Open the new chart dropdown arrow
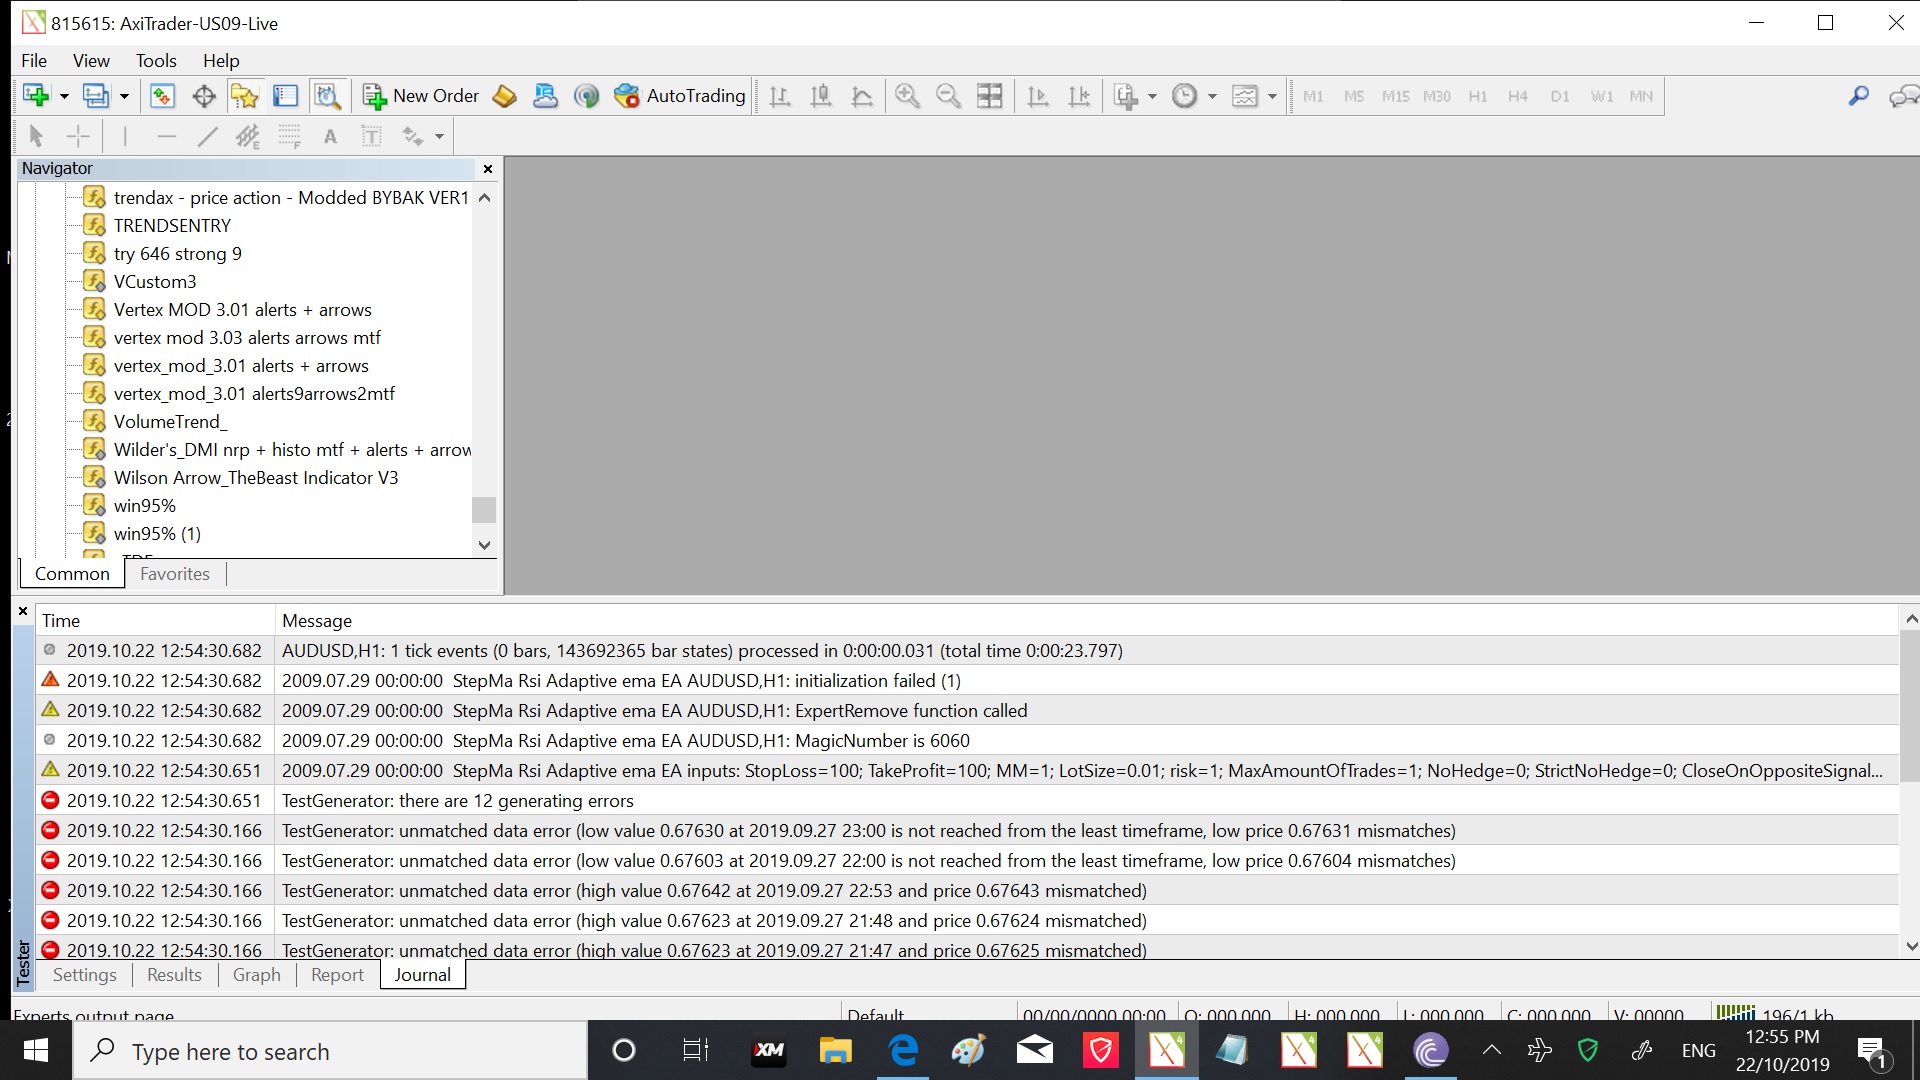The image size is (1920, 1080). [64, 97]
